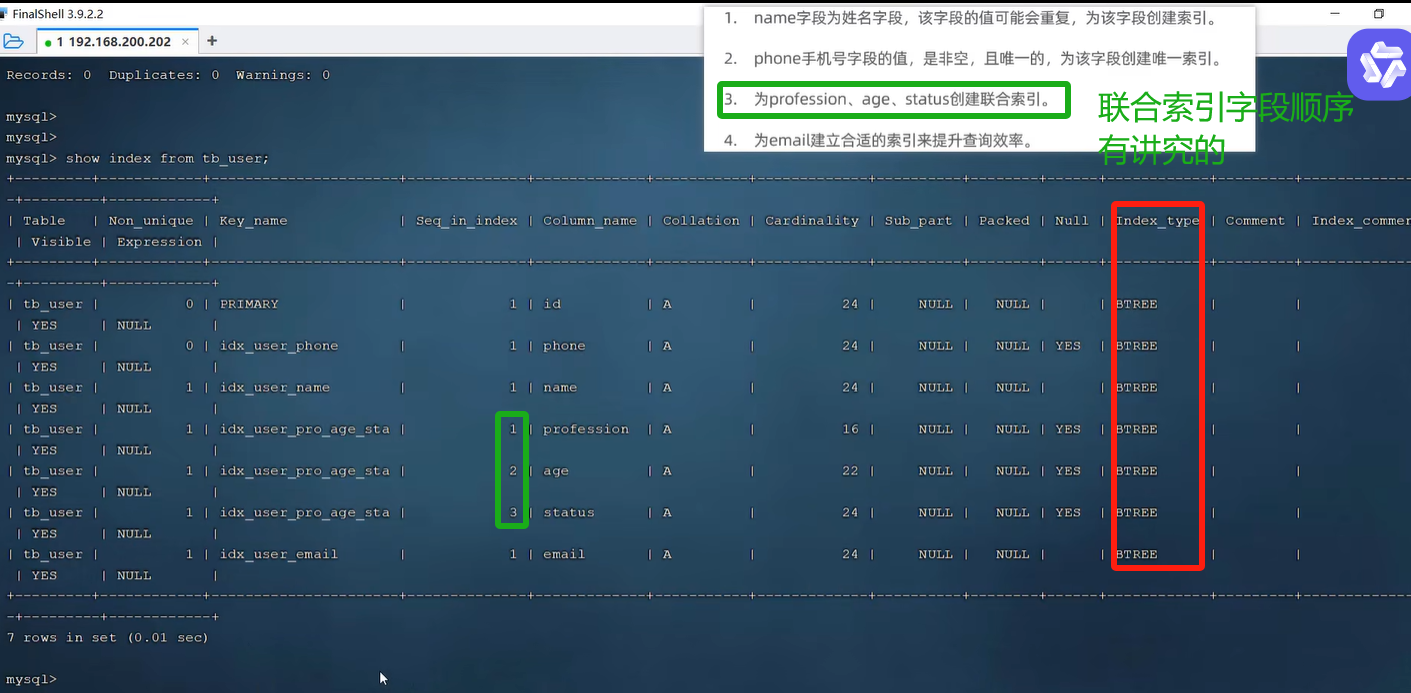This screenshot has height=693, width=1411.
Task: Click the idx_user_name key name
Action: point(274,388)
